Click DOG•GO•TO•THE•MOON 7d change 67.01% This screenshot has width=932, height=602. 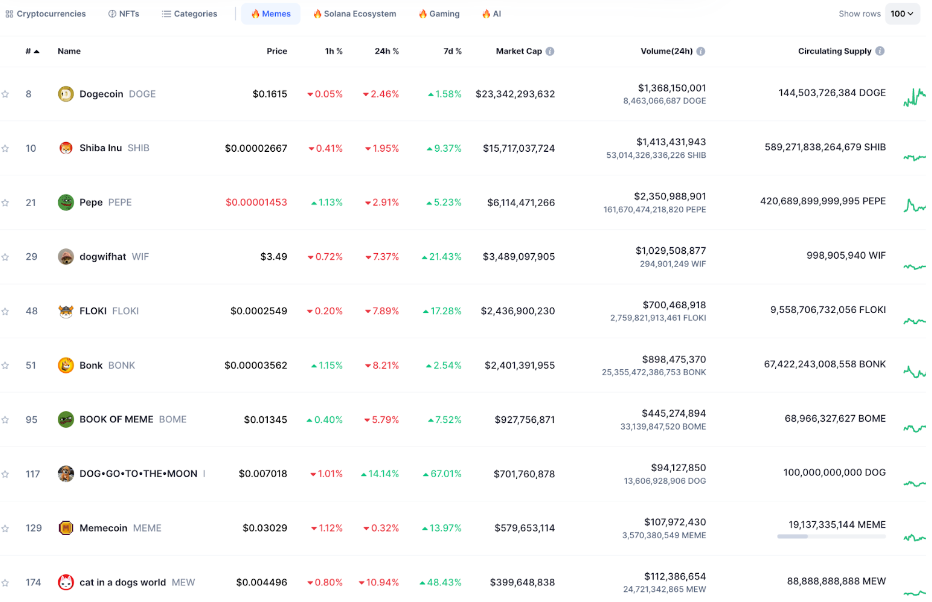(x=442, y=474)
